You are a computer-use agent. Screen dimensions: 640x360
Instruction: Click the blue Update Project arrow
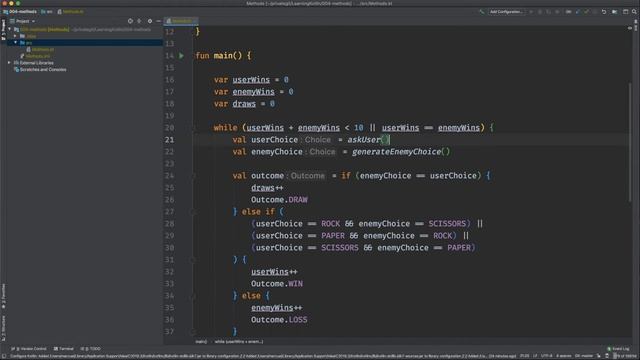578,12
